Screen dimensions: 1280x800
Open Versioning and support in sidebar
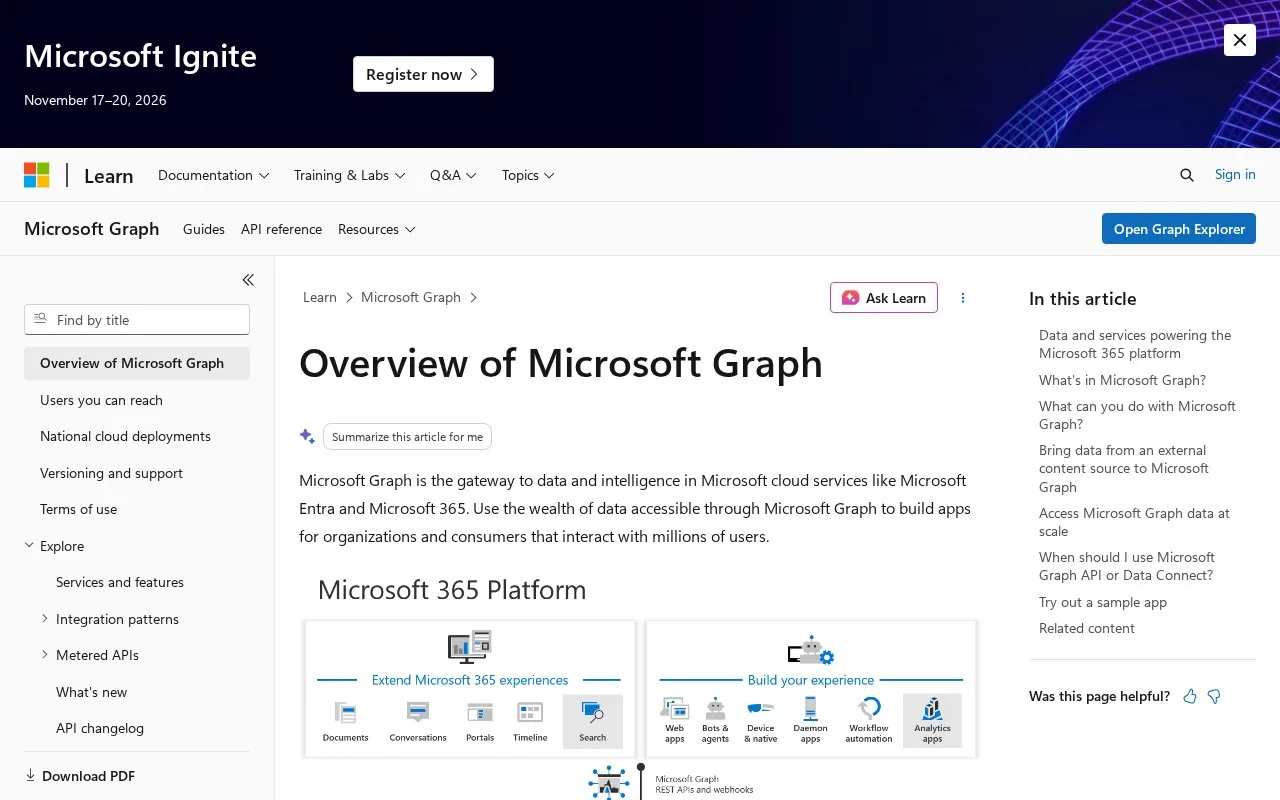pyautogui.click(x=137, y=473)
